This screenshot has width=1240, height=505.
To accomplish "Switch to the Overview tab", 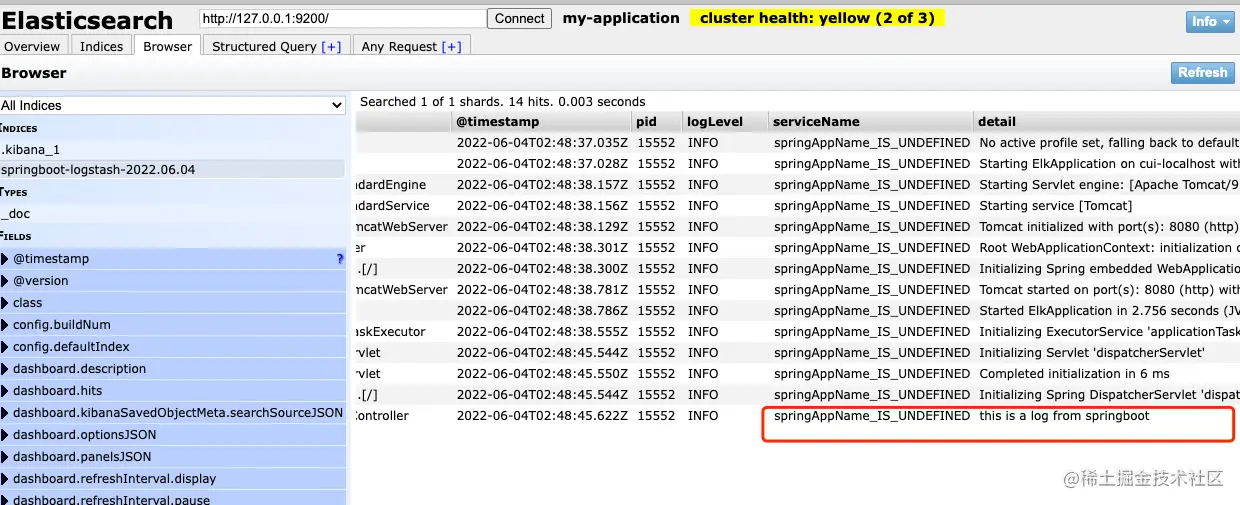I will pyautogui.click(x=33, y=46).
